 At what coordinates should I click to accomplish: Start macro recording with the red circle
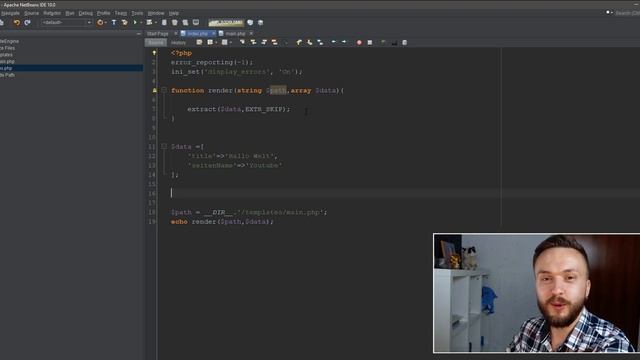point(359,42)
